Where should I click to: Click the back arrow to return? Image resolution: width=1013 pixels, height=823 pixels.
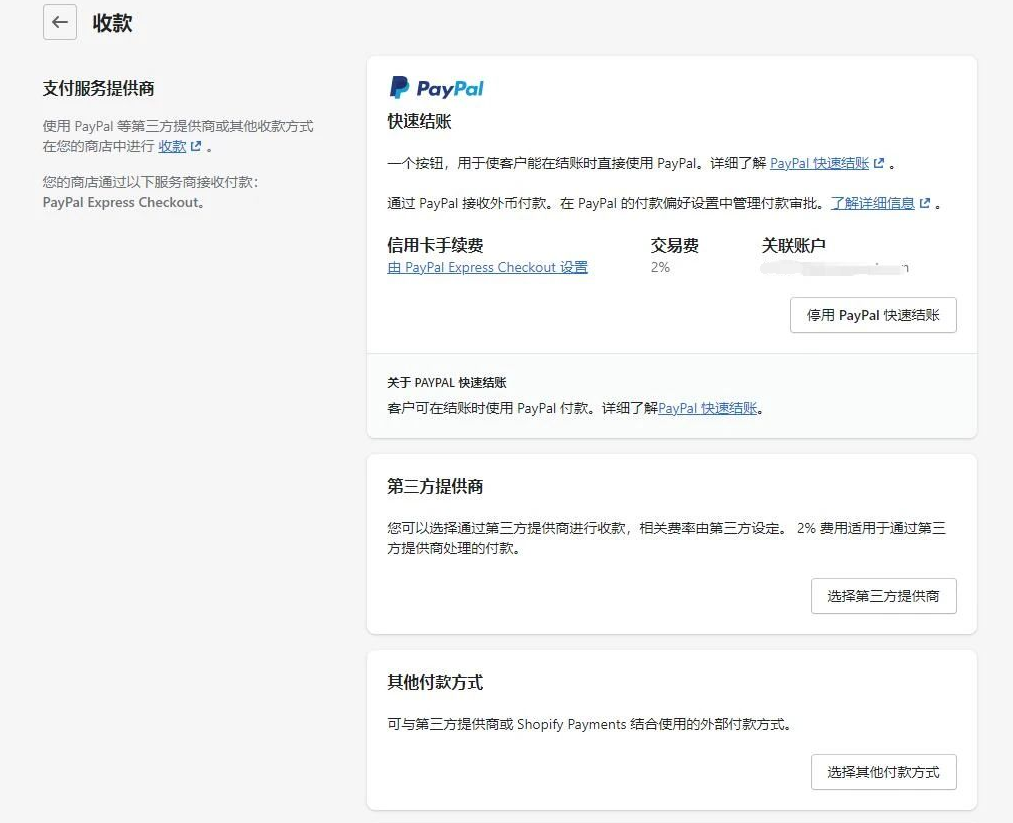pyautogui.click(x=59, y=22)
